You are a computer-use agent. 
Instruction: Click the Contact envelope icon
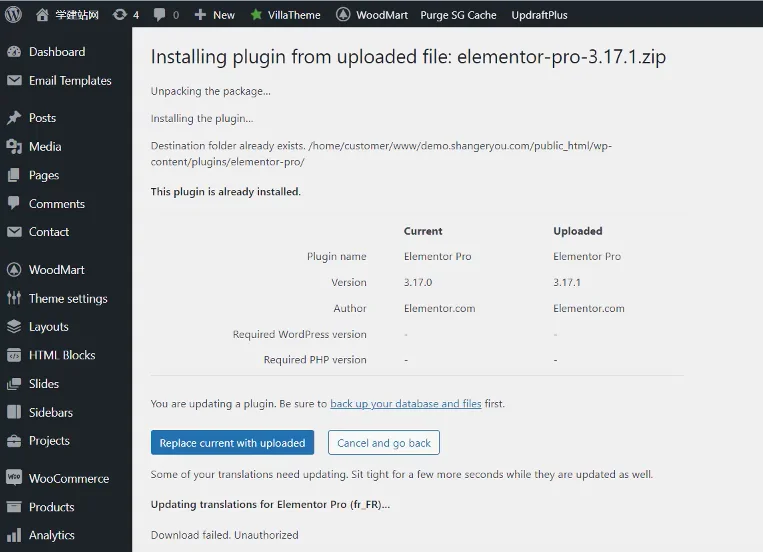tap(14, 232)
